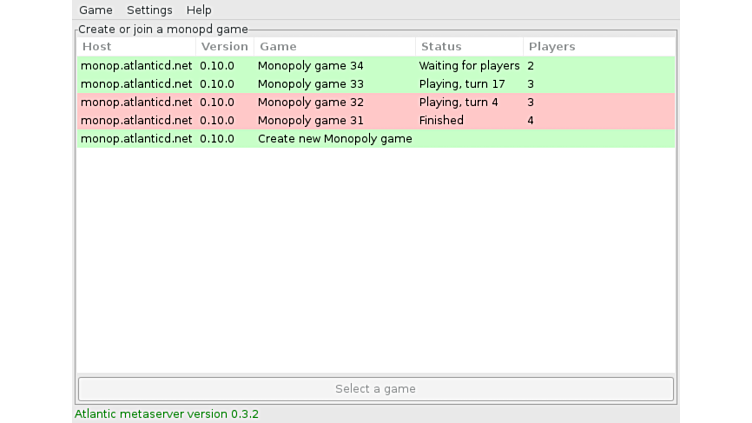Click version 0.10.0 in Monopoly game 33 row
The image size is (752, 423).
217,84
